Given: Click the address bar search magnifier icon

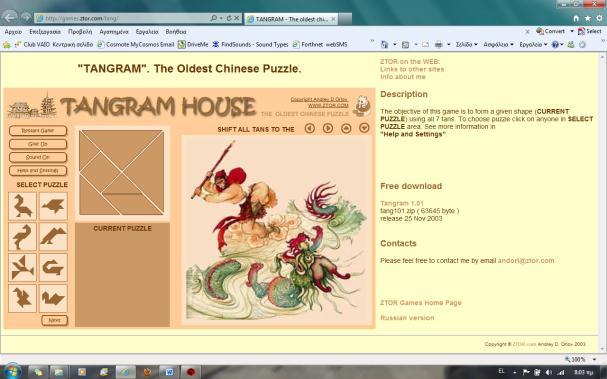Looking at the screenshot, I should (213, 18).
